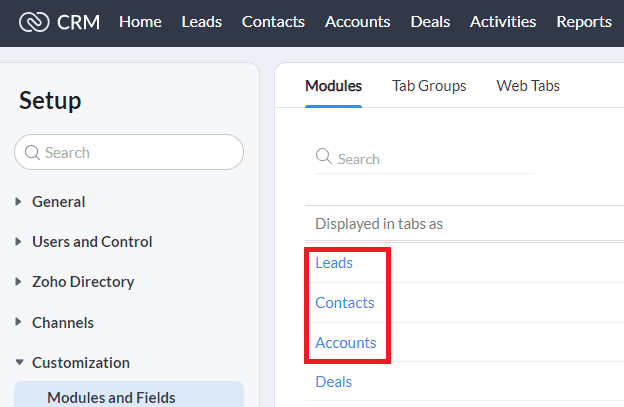Viewport: 624px width, 407px height.
Task: Switch to the Tab Groups tab
Action: coord(429,86)
